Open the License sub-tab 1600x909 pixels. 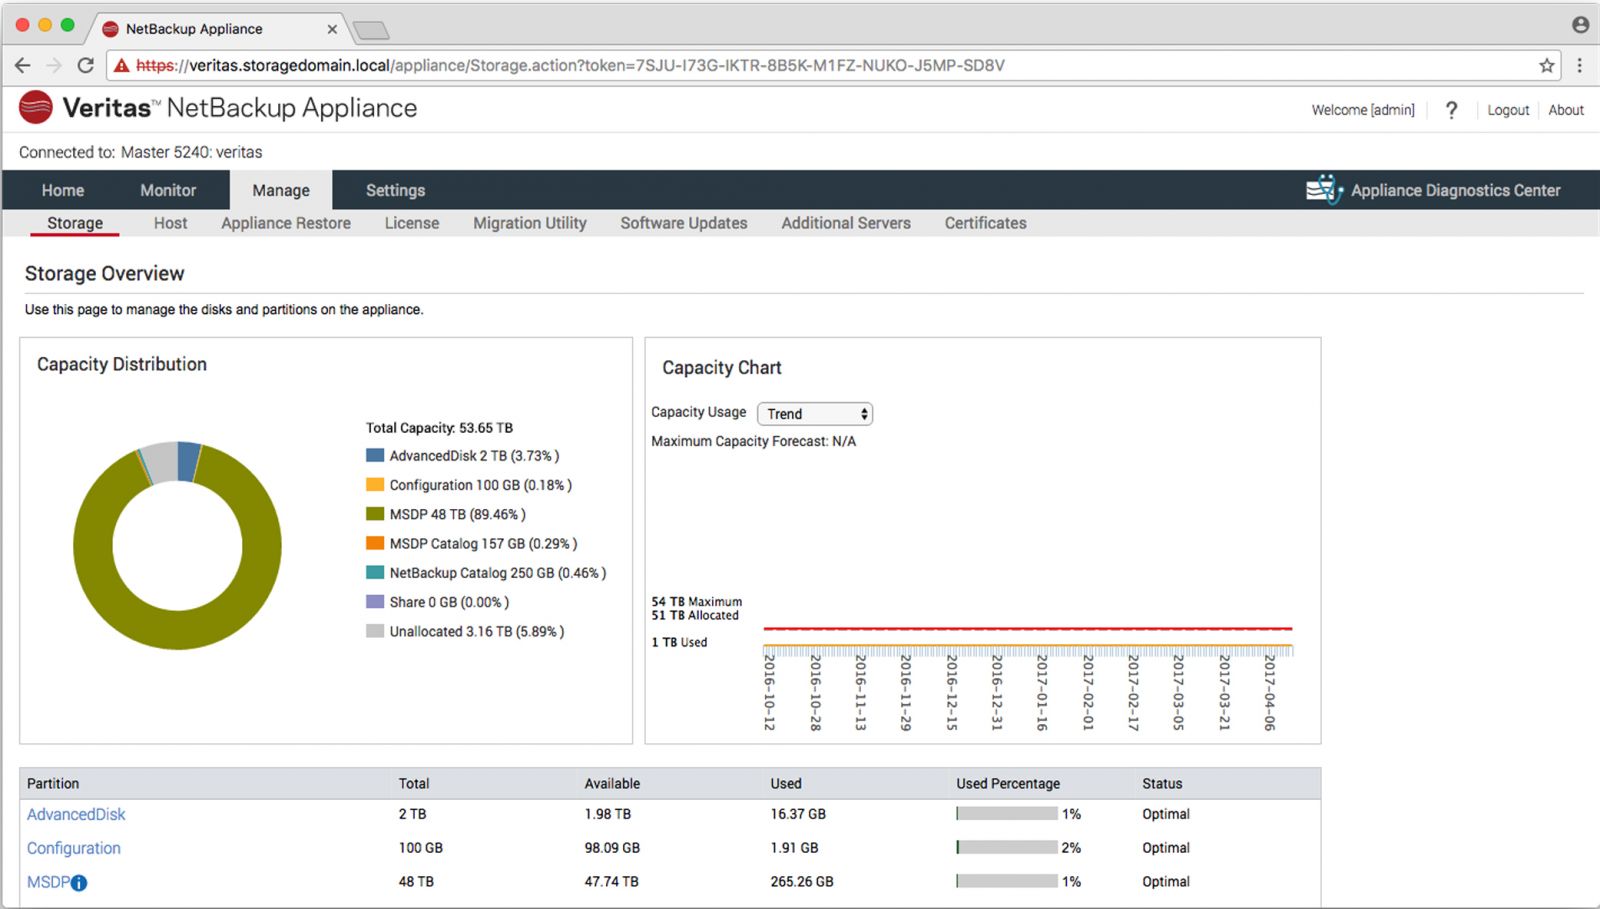pos(412,223)
